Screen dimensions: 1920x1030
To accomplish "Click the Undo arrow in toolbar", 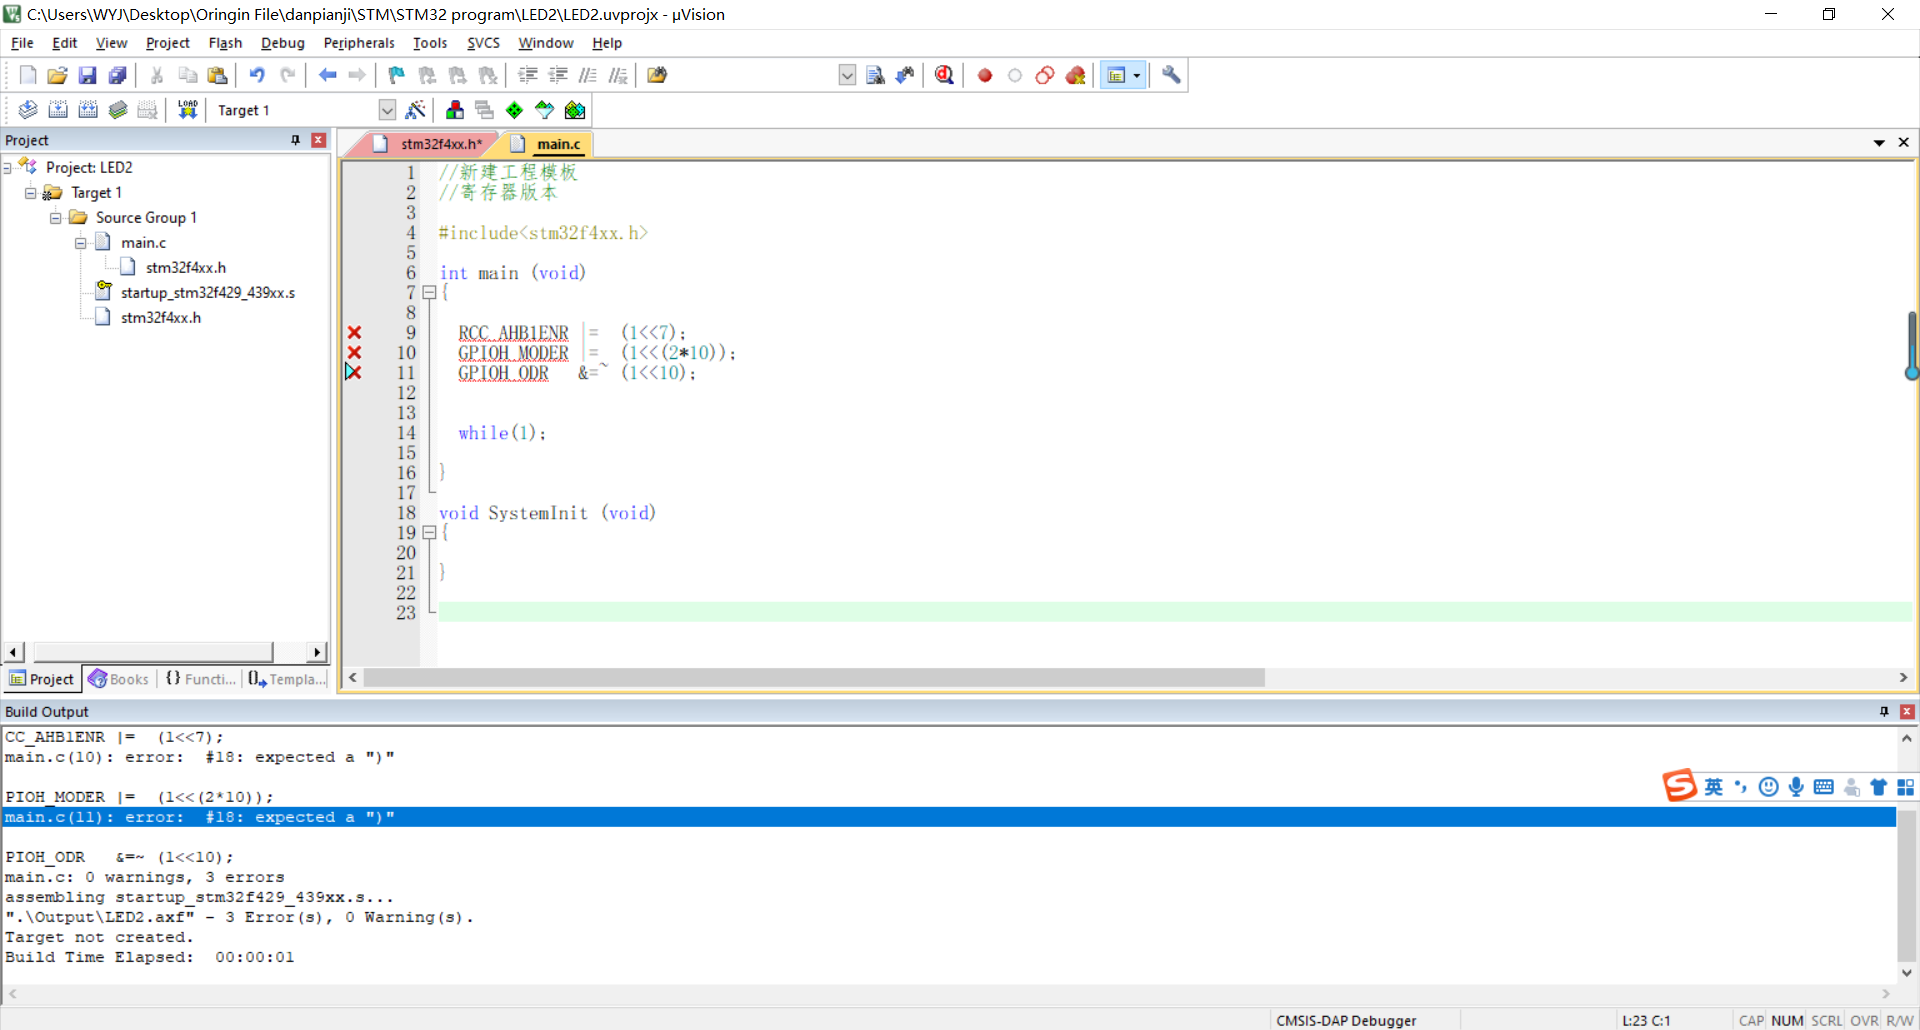I will 257,75.
